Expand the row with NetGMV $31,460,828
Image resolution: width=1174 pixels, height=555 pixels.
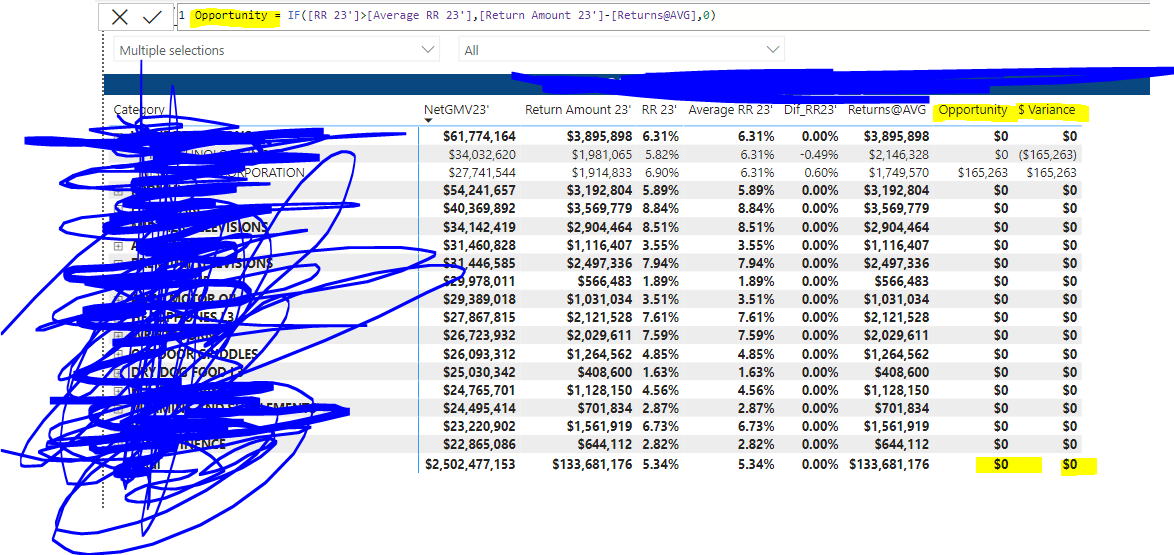[x=118, y=246]
